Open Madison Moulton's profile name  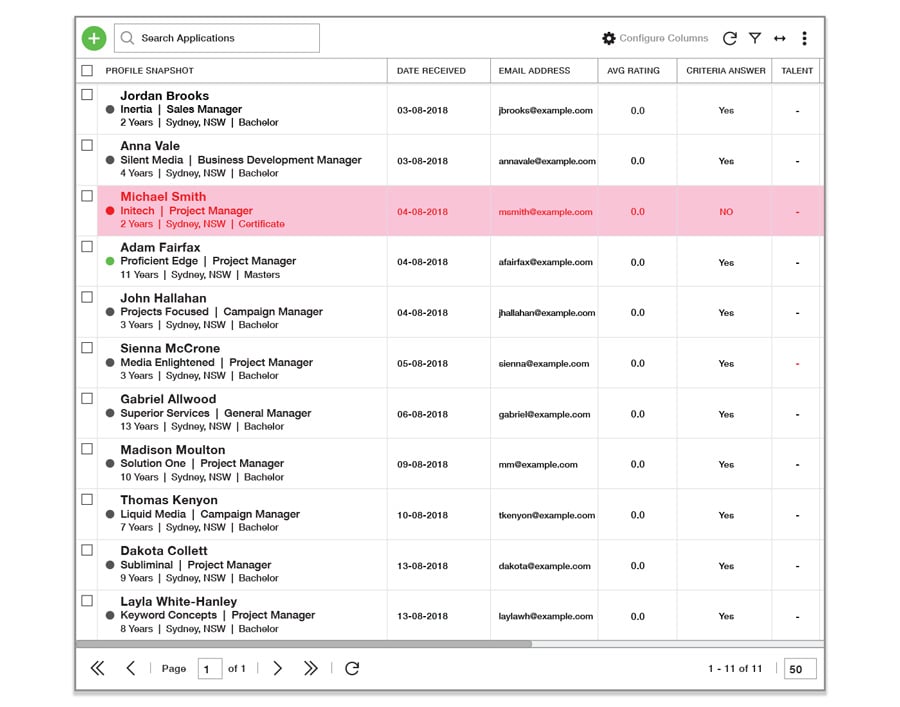coord(172,450)
